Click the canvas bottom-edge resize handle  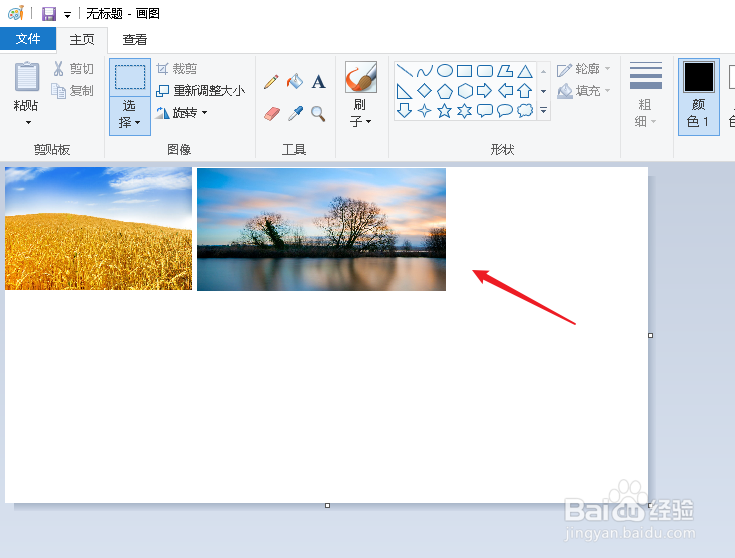tap(328, 505)
